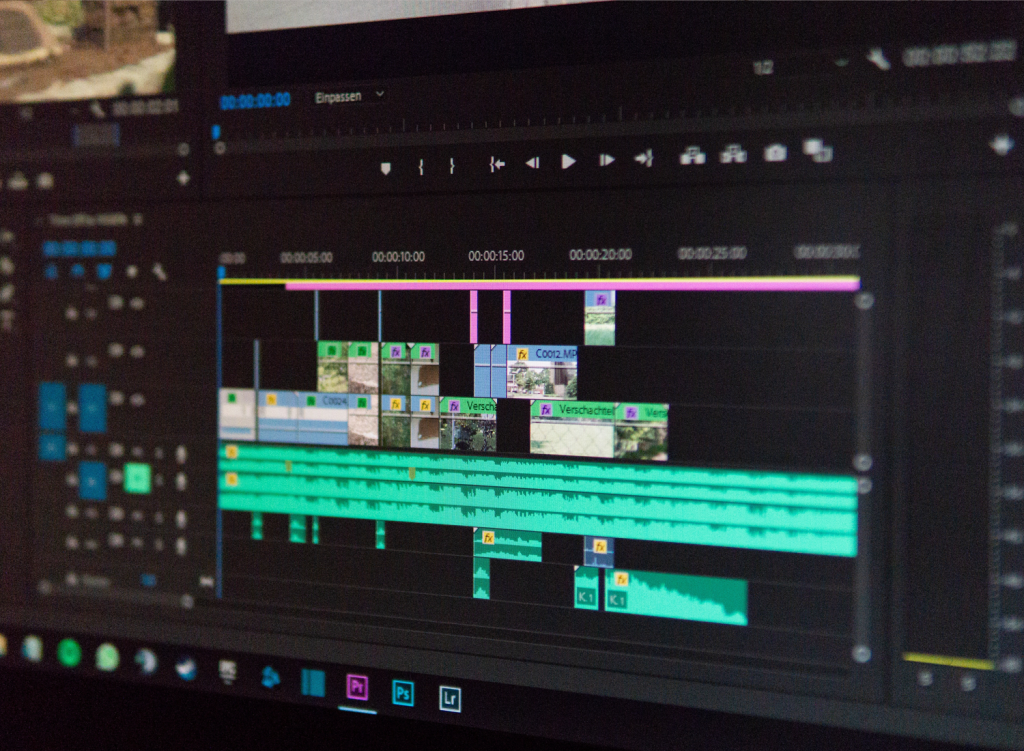Click the Mark In bracket icon
This screenshot has height=751, width=1024.
point(420,166)
